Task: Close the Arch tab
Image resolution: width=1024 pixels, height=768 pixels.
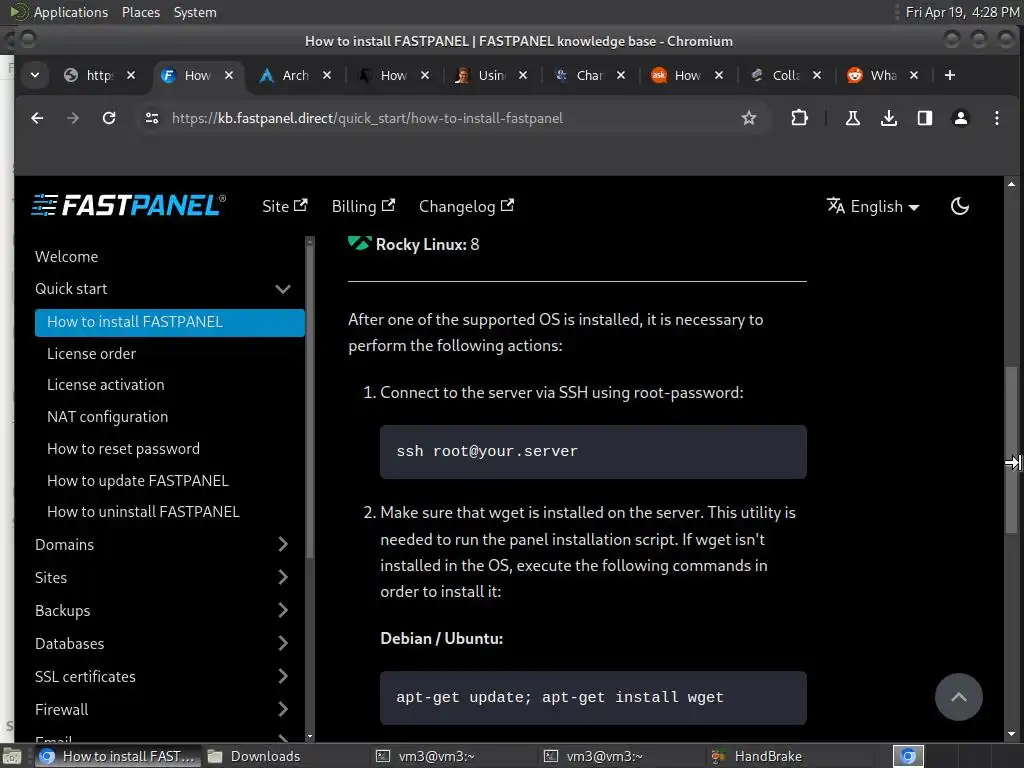Action: (x=327, y=75)
